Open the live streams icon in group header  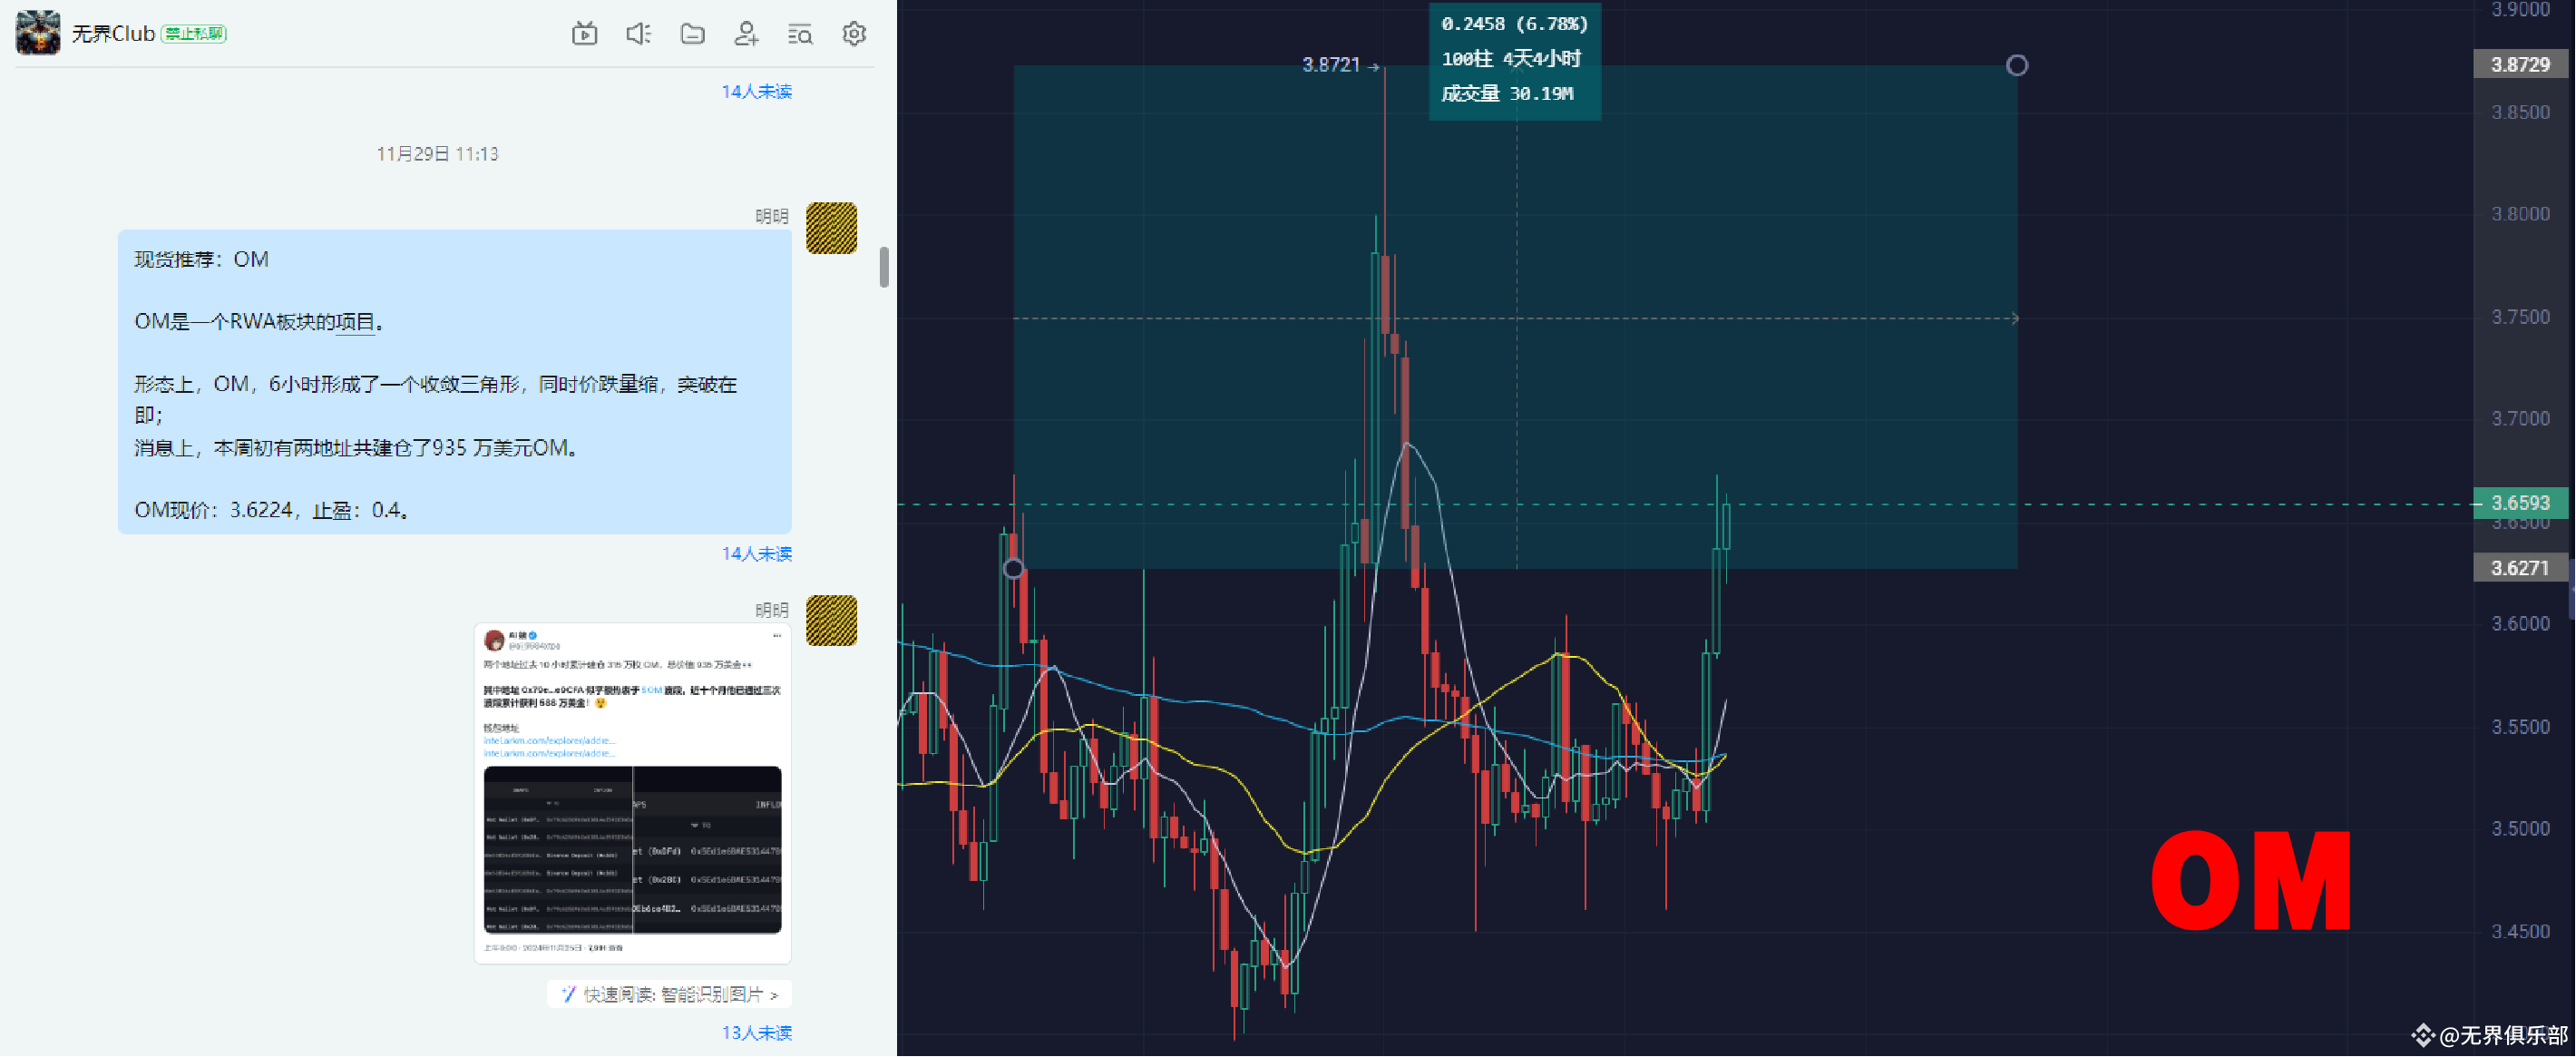click(x=585, y=33)
